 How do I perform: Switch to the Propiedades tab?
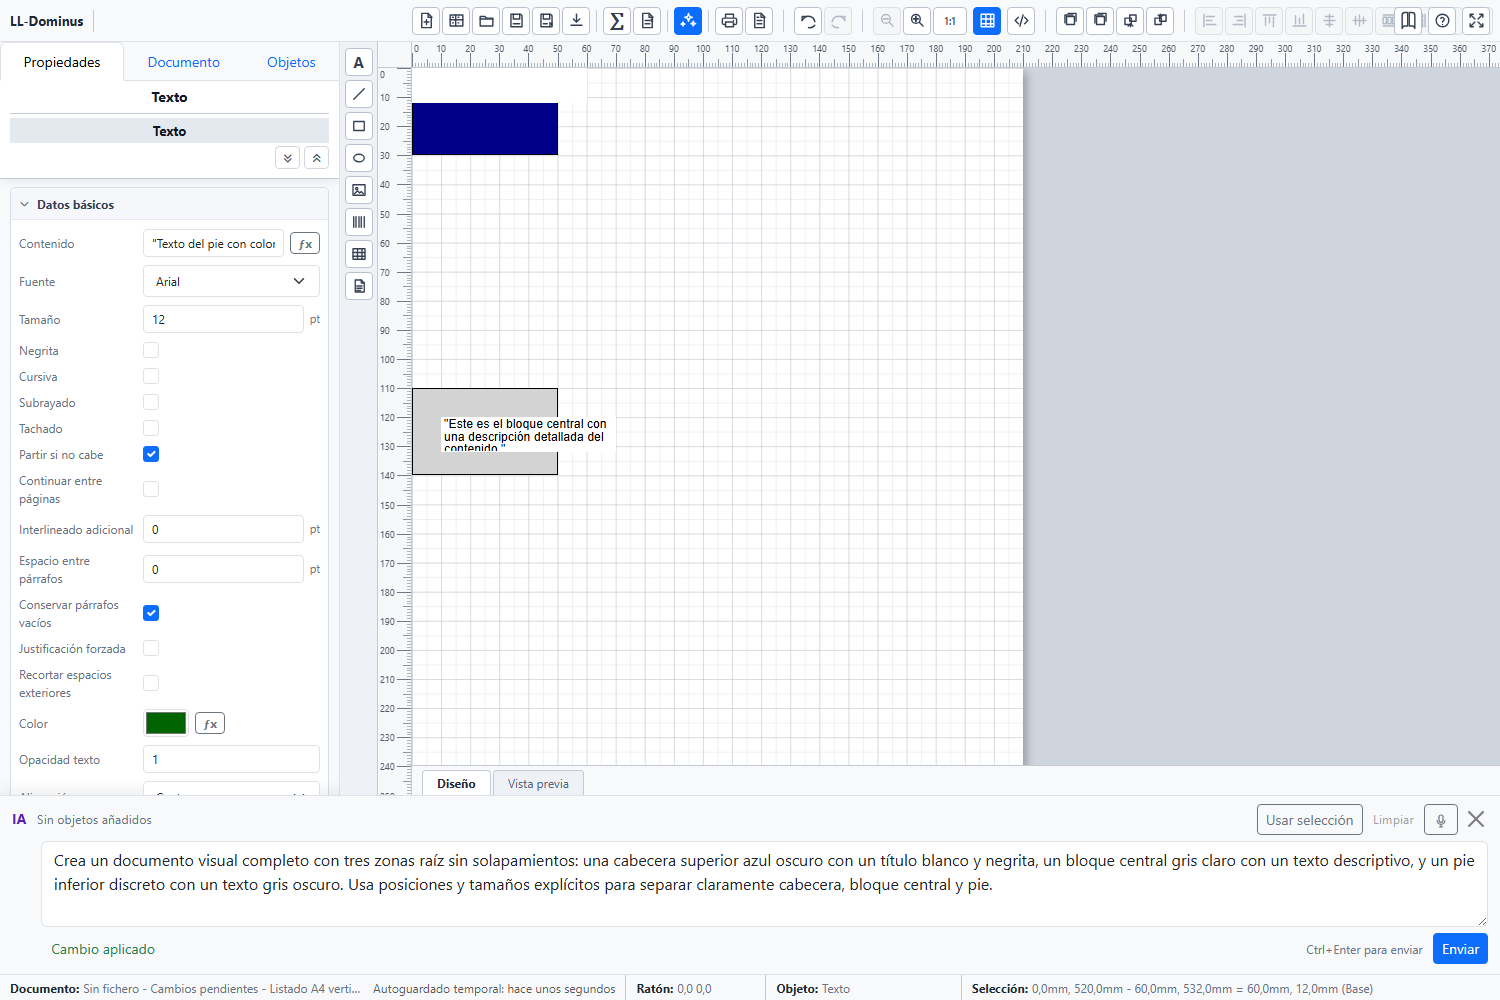(x=62, y=62)
